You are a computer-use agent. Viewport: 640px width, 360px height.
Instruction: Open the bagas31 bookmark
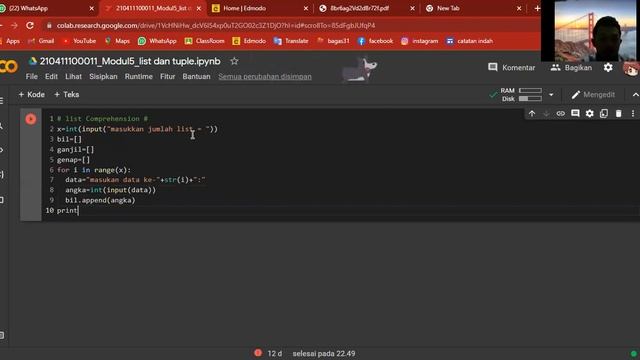coord(333,41)
